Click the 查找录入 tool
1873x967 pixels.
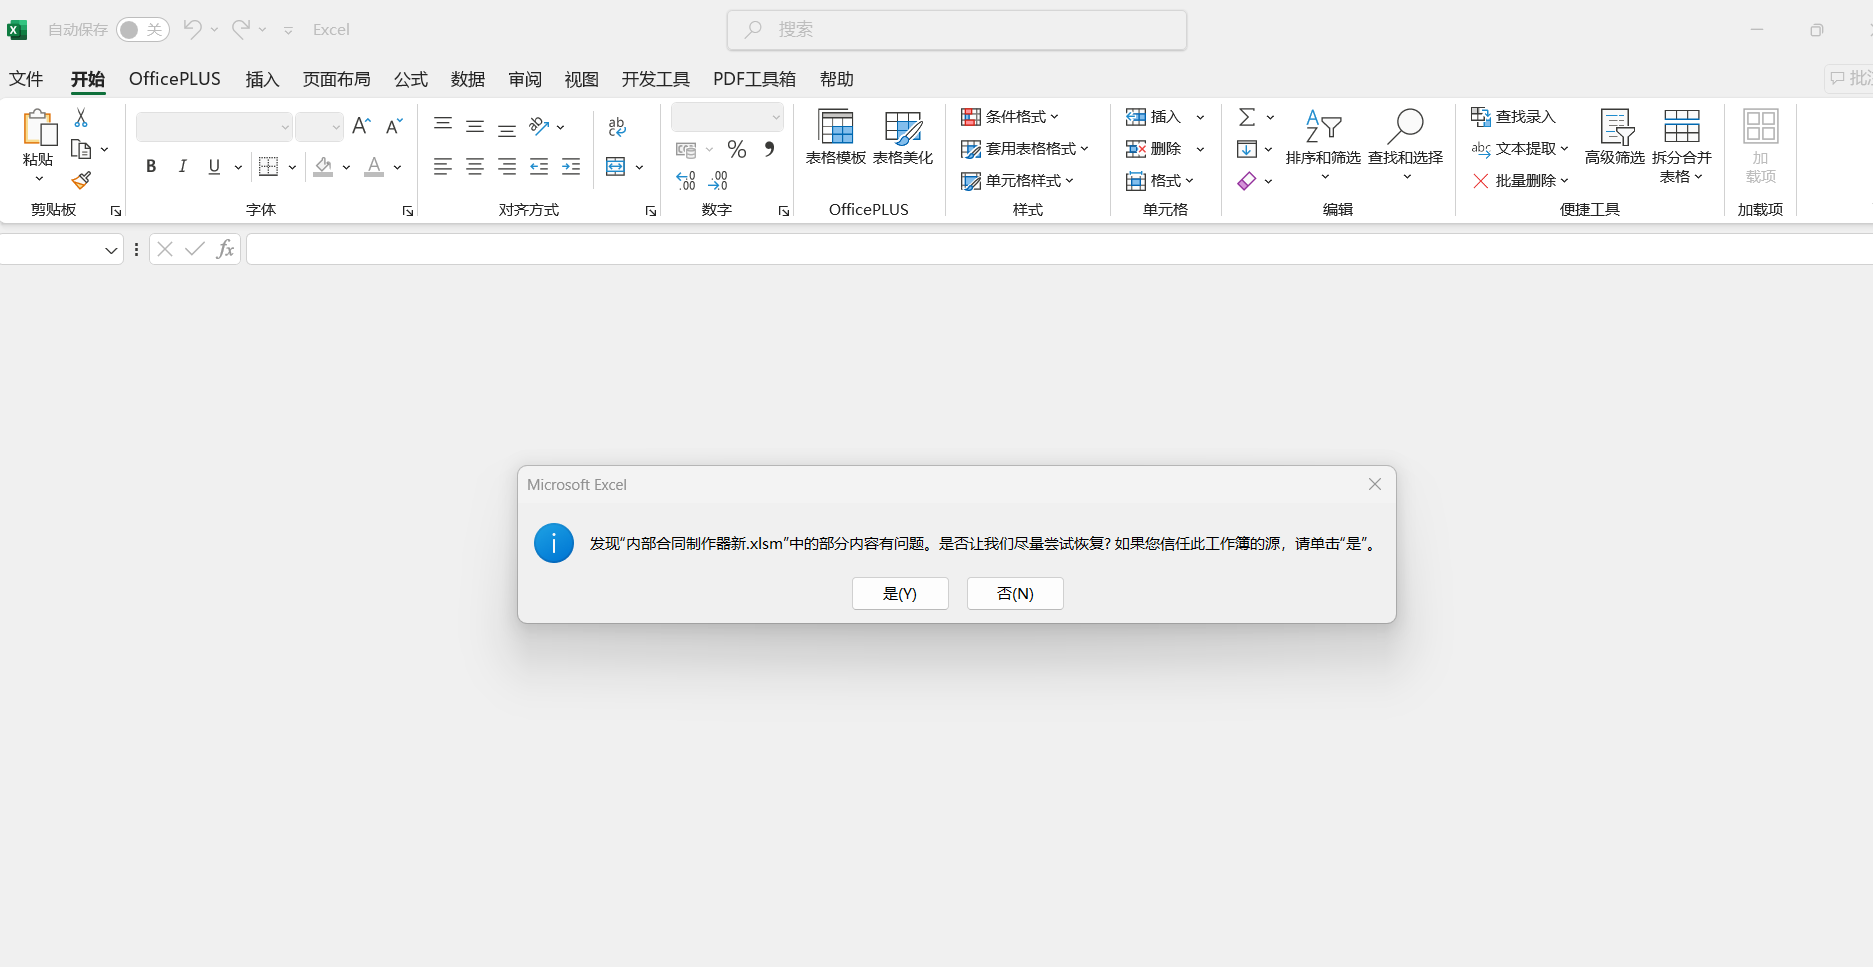point(1513,117)
